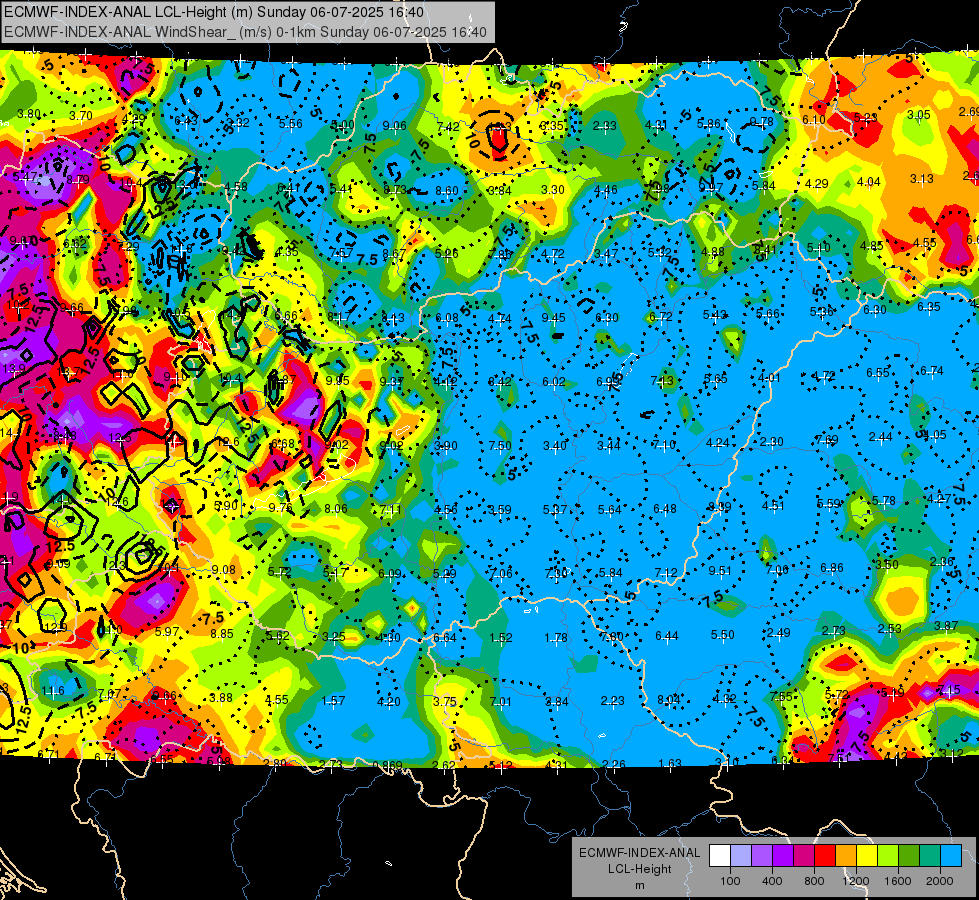Click the LCL-Height label in legend box

pyautogui.click(x=639, y=869)
